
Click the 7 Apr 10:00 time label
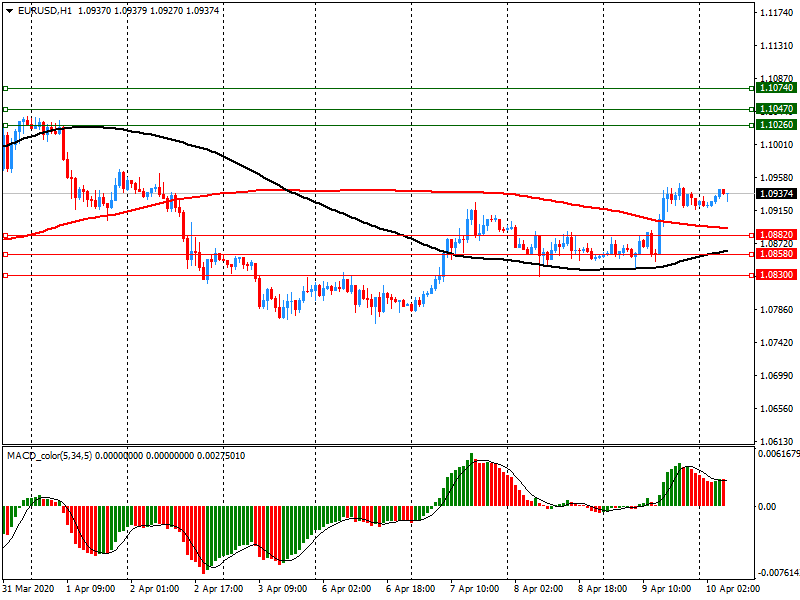point(475,589)
